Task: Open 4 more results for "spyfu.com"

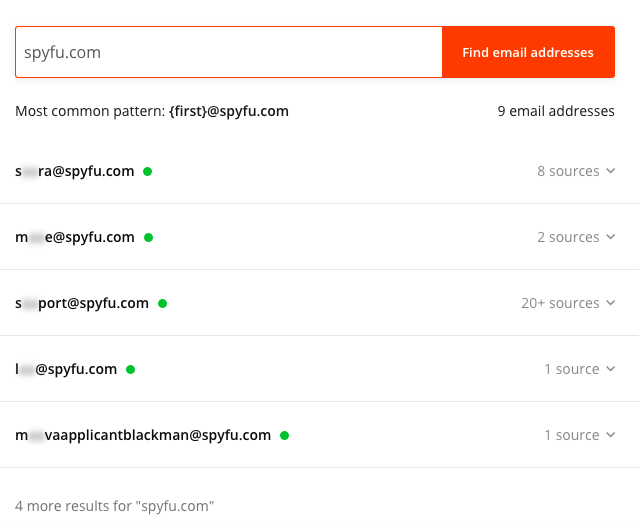Action: [115, 506]
